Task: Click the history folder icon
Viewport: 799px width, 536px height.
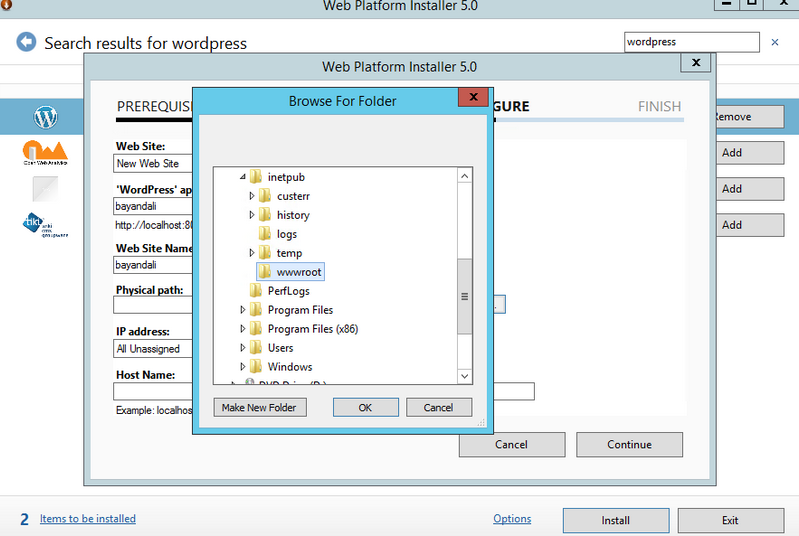Action: [265, 215]
